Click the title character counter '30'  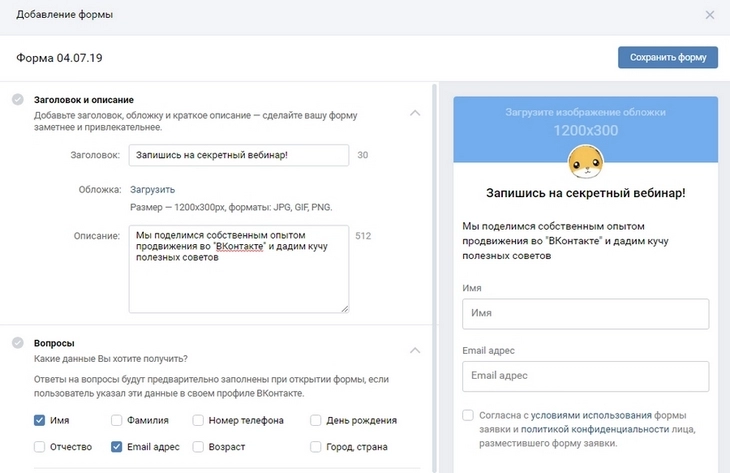pos(363,155)
